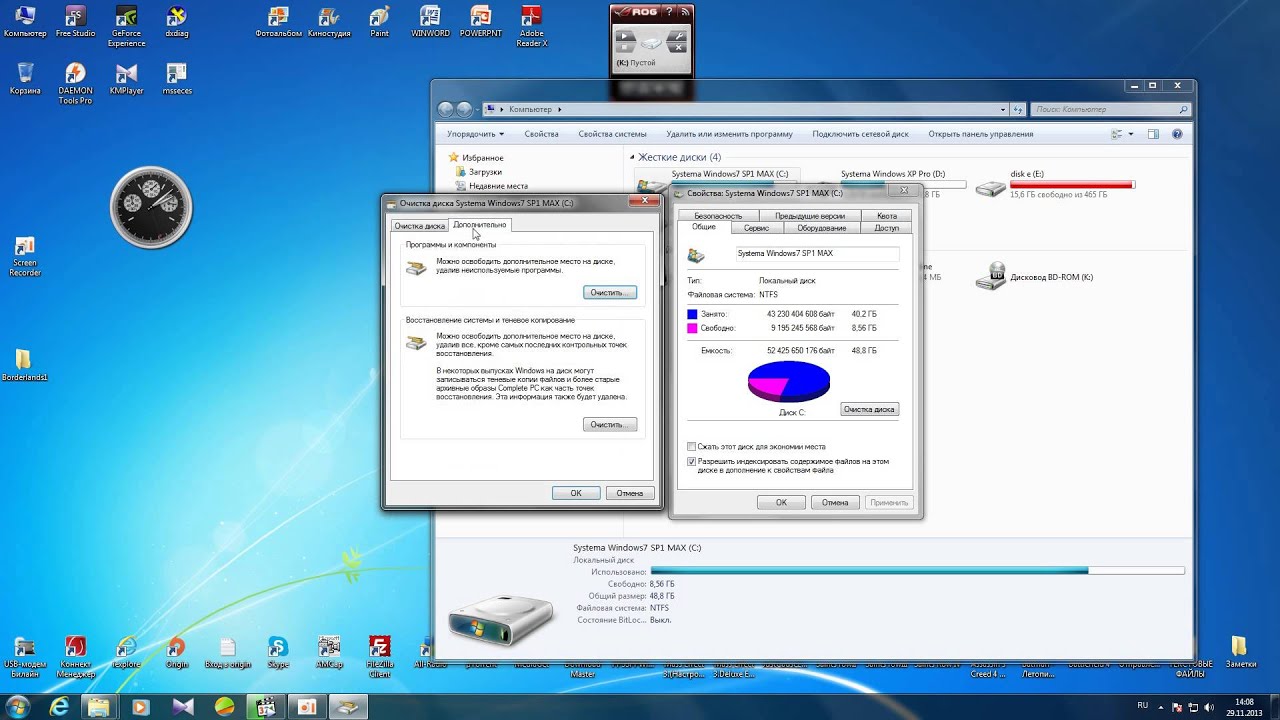Switch to the Предыдущие версии tab
Screen dimensions: 1280x720
pyautogui.click(x=810, y=216)
